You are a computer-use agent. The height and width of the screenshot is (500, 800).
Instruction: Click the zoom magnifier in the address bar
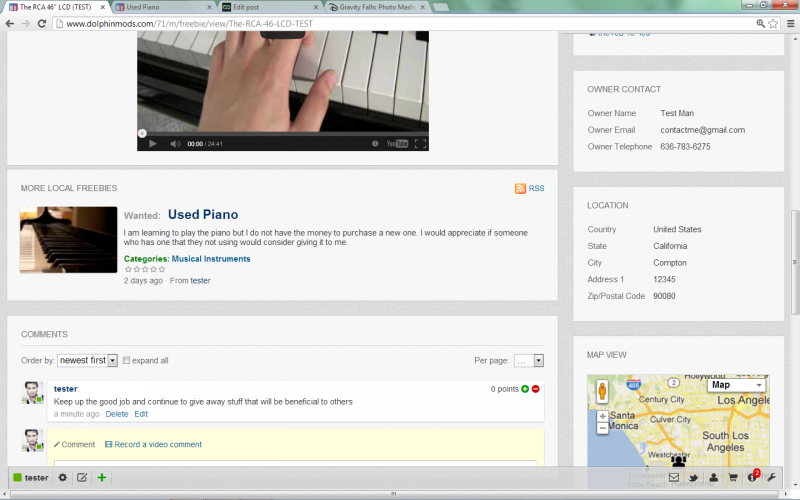[x=760, y=23]
